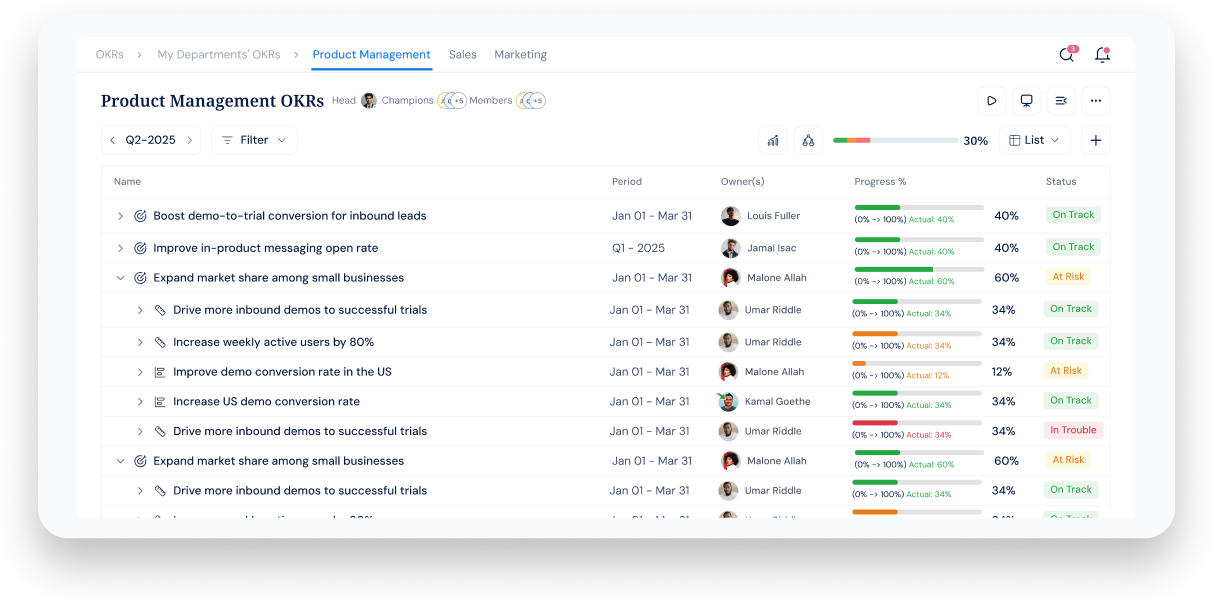Expand Increase weekly active users by 80%
This screenshot has height=602, width=1213.
[x=140, y=342]
